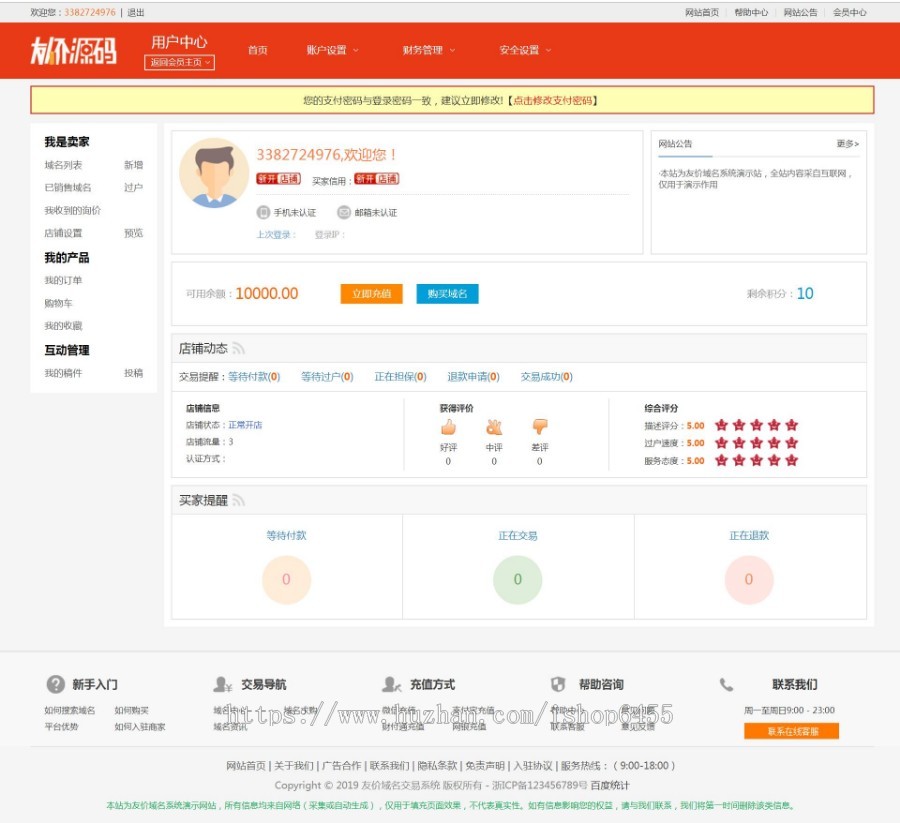Click the 立即充值 recharge button
This screenshot has height=823, width=900.
[x=372, y=291]
